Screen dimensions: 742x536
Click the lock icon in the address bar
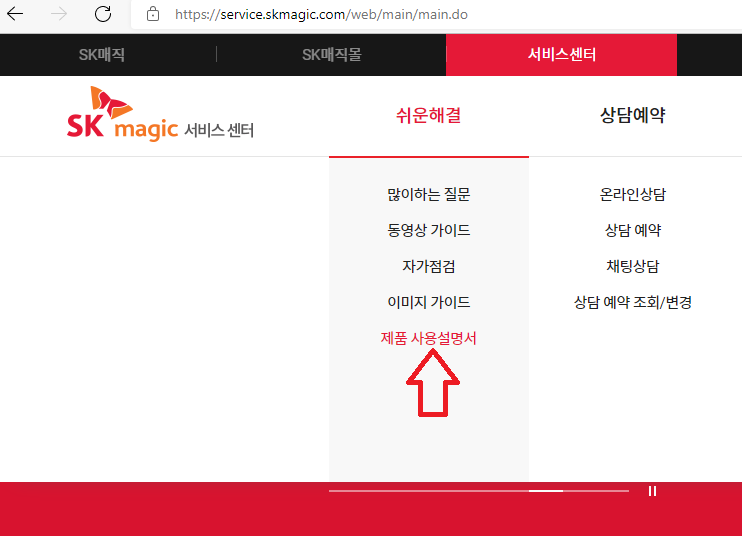tap(153, 15)
